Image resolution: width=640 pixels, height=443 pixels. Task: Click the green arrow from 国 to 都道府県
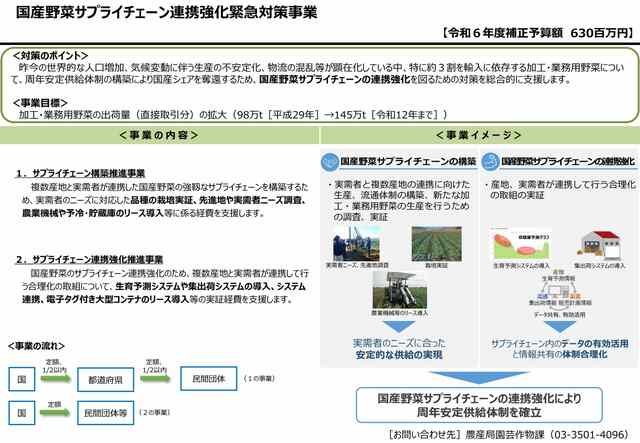tap(53, 378)
